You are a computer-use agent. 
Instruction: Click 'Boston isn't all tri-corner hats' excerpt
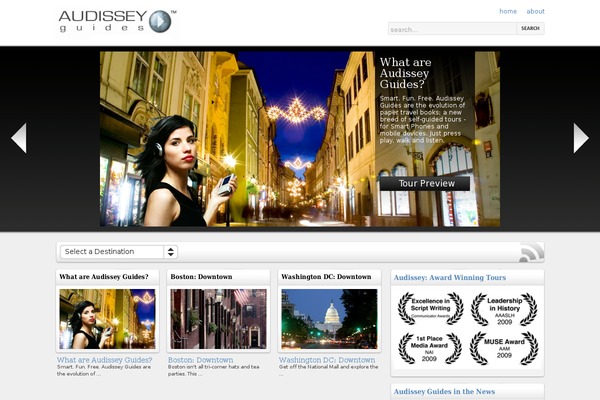click(214, 370)
